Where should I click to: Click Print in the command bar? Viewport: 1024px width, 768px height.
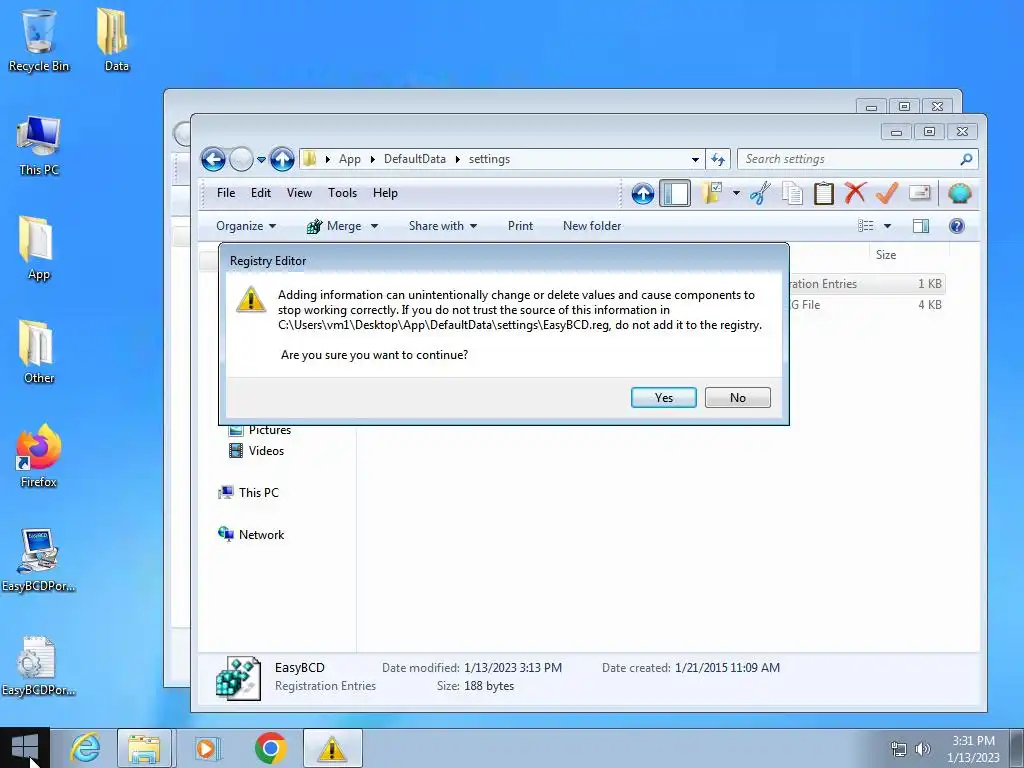(x=520, y=226)
